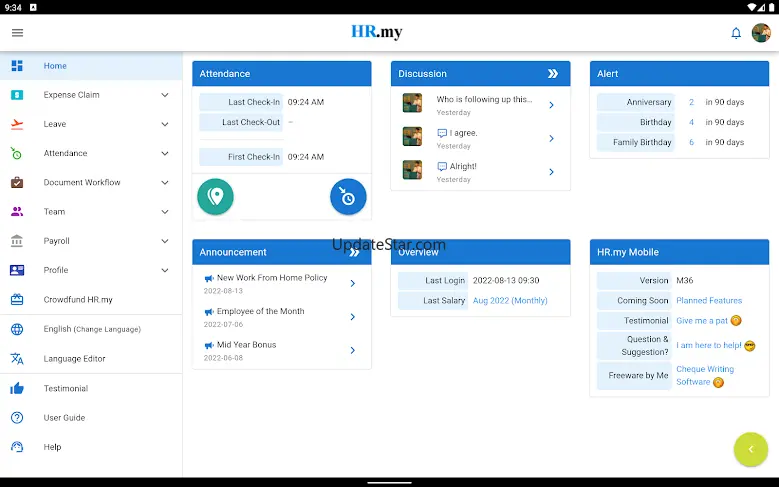Click the M36 version value

tap(685, 280)
